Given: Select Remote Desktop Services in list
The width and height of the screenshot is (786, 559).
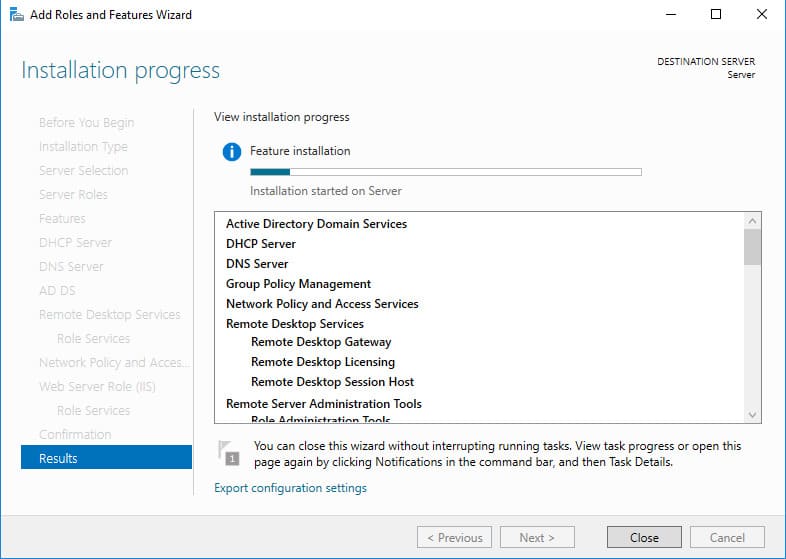Looking at the screenshot, I should pos(295,324).
